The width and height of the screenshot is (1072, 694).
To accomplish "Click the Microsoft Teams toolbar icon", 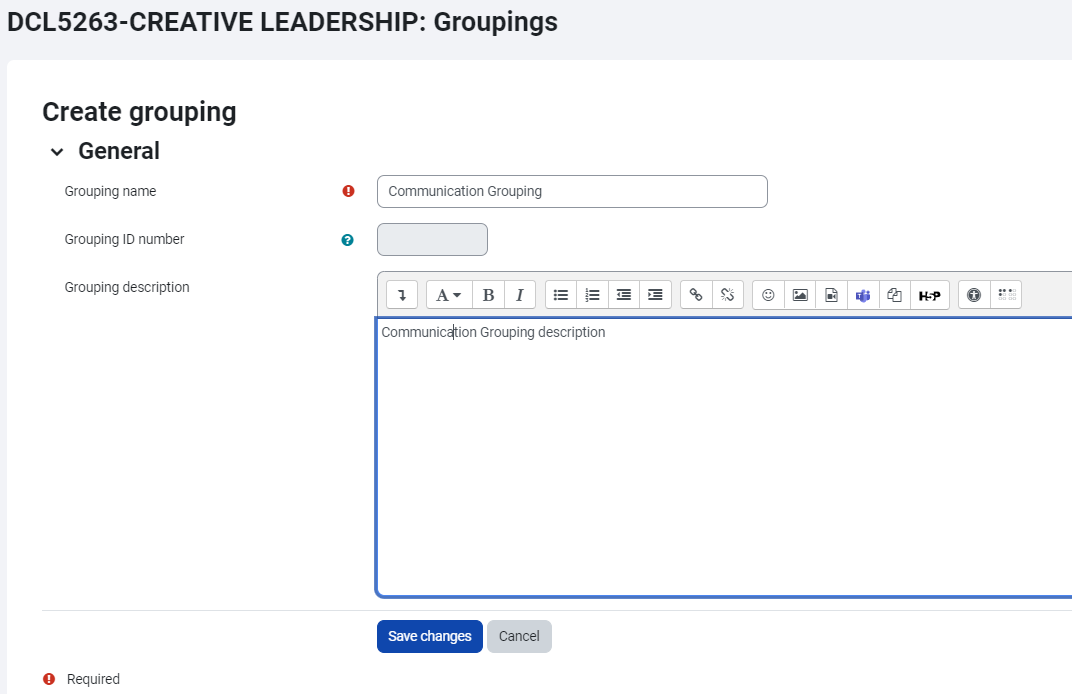I will [862, 294].
